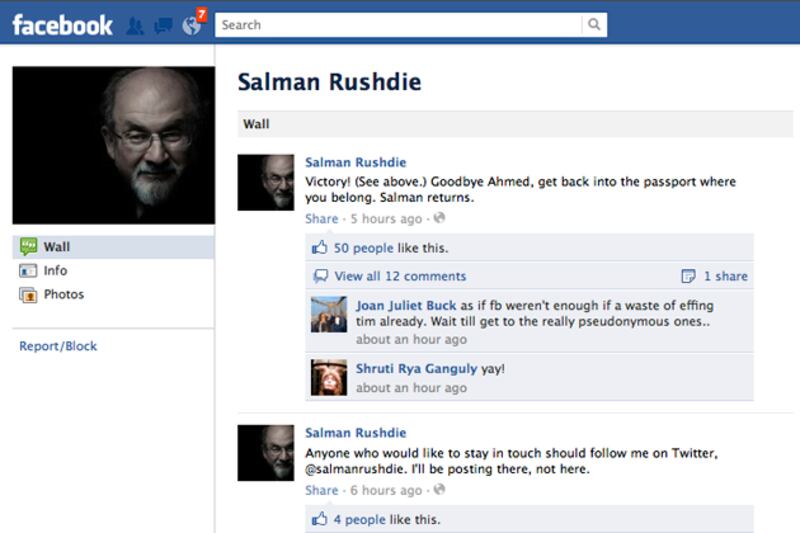Open Joan Juliet Buck's profile name

(x=406, y=305)
